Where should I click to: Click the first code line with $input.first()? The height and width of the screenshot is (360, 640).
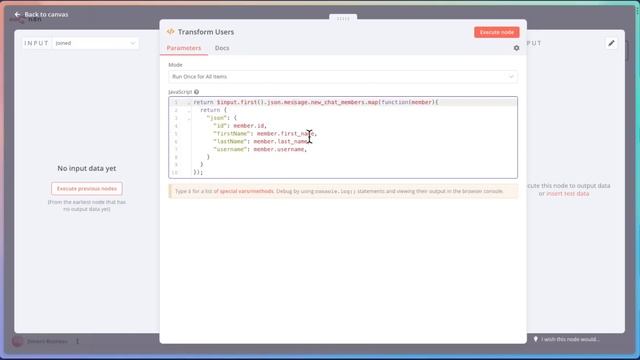point(316,102)
